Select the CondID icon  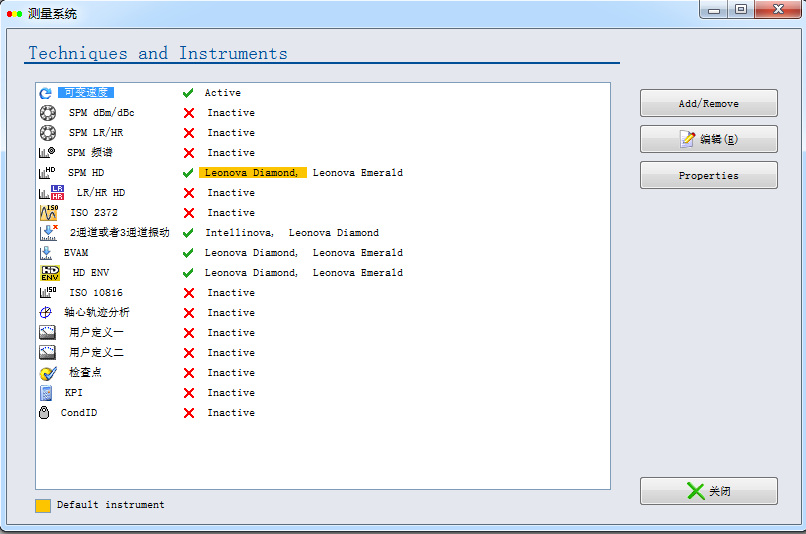(44, 413)
